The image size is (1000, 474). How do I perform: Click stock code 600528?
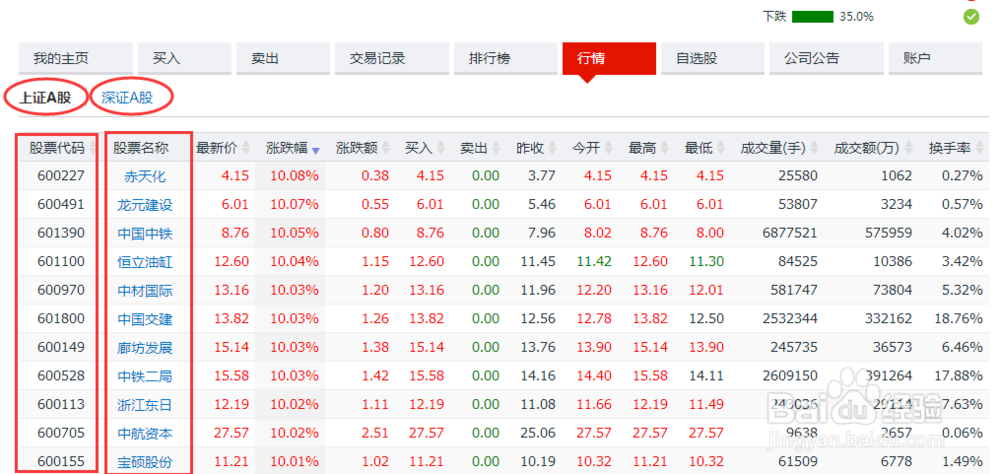61,375
